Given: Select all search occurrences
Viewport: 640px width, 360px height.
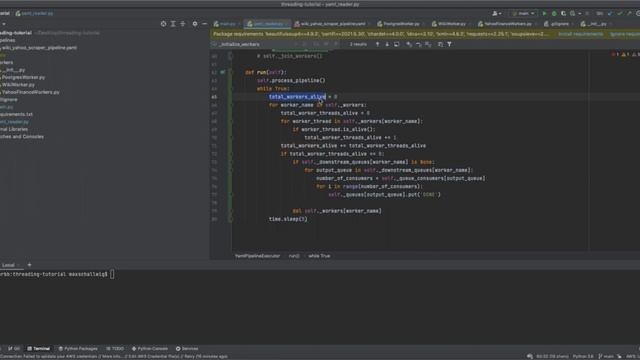Looking at the screenshot, I should (x=428, y=44).
